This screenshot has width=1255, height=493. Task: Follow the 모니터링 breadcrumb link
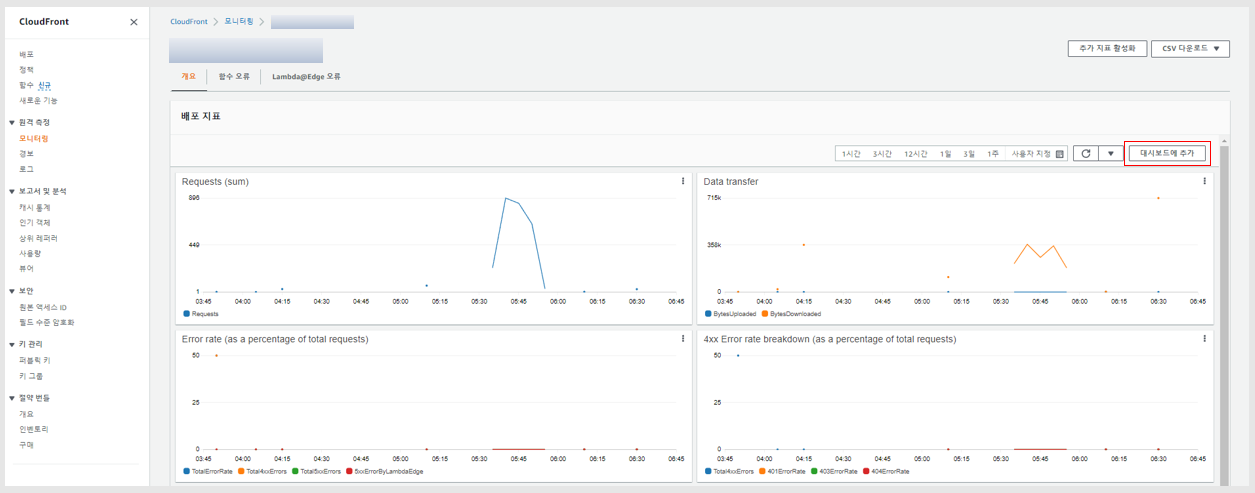(239, 21)
